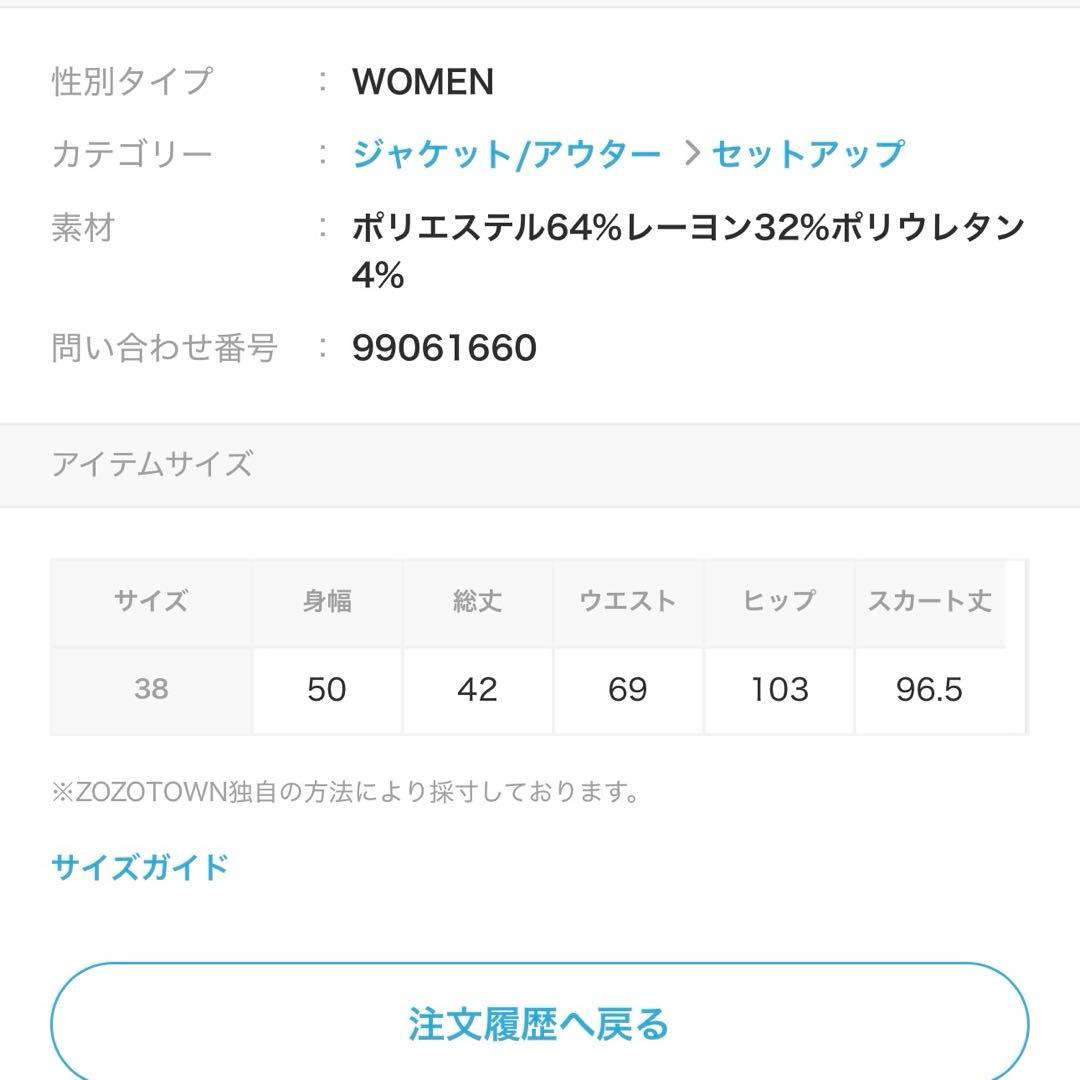Click the スカート丈 column header
Image resolution: width=1080 pixels, height=1080 pixels.
coord(930,602)
